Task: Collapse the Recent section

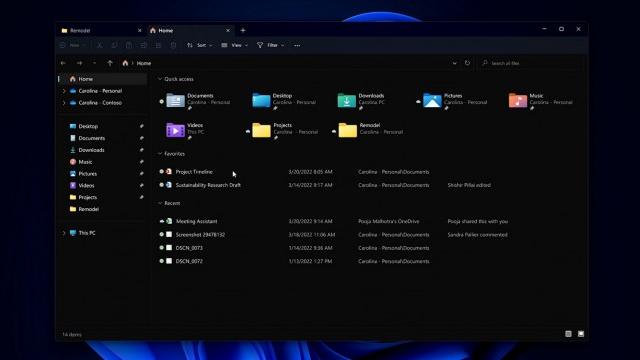Action: (x=160, y=203)
